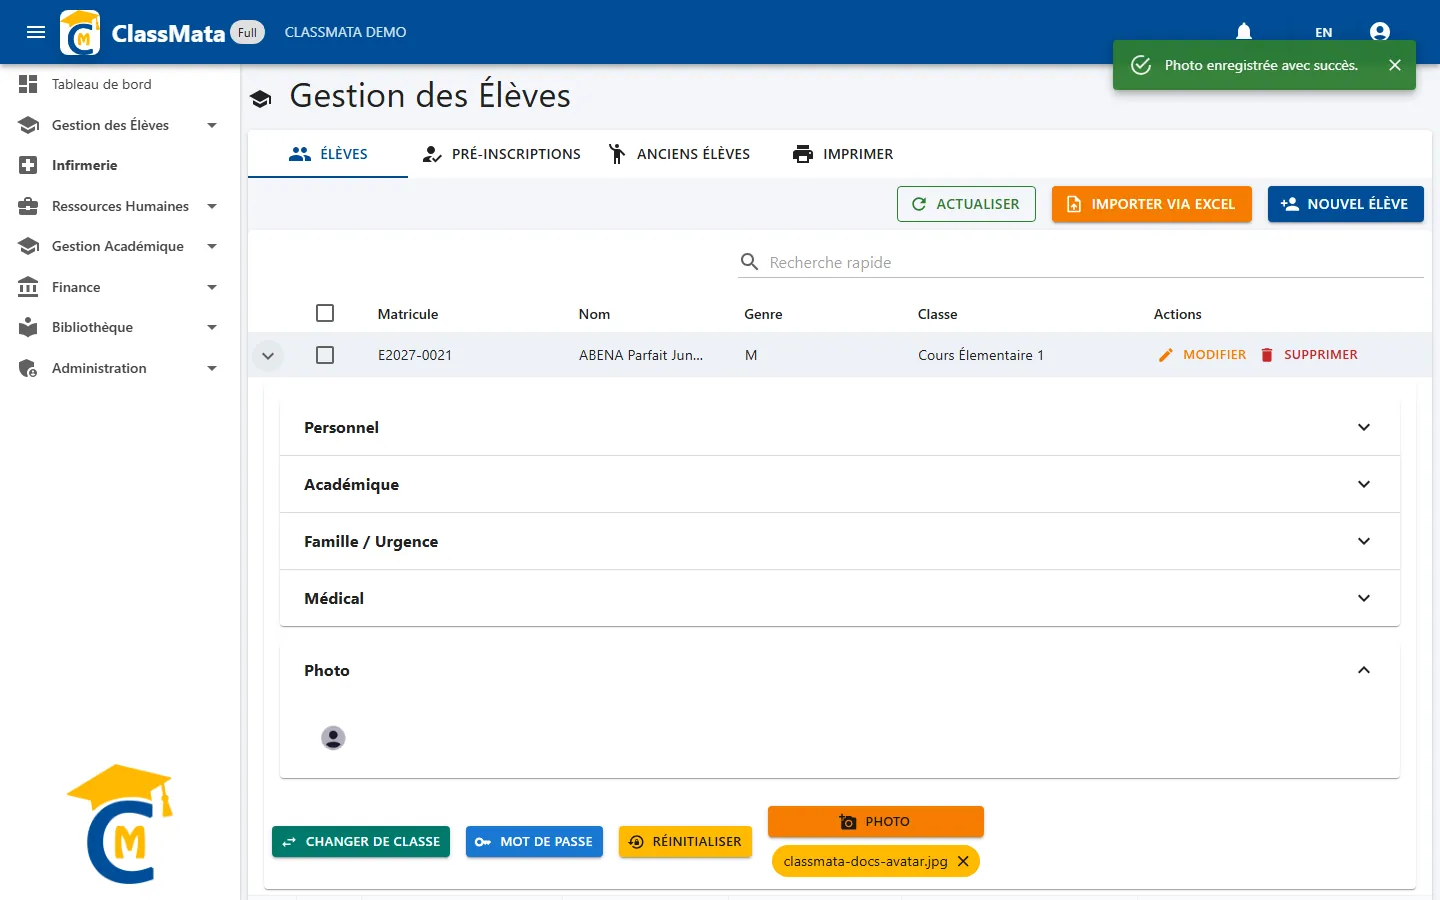Open the user account avatar menu

coord(1380,32)
